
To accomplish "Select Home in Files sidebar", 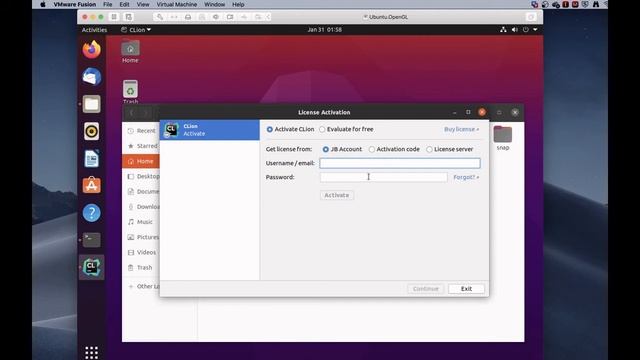I will click(x=141, y=161).
